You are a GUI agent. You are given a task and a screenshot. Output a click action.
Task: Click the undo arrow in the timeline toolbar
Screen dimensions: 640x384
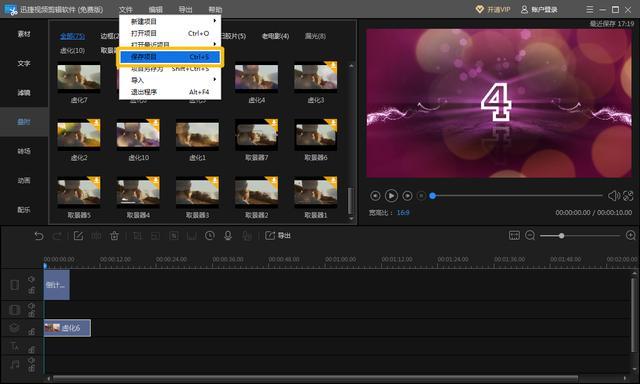pos(39,236)
